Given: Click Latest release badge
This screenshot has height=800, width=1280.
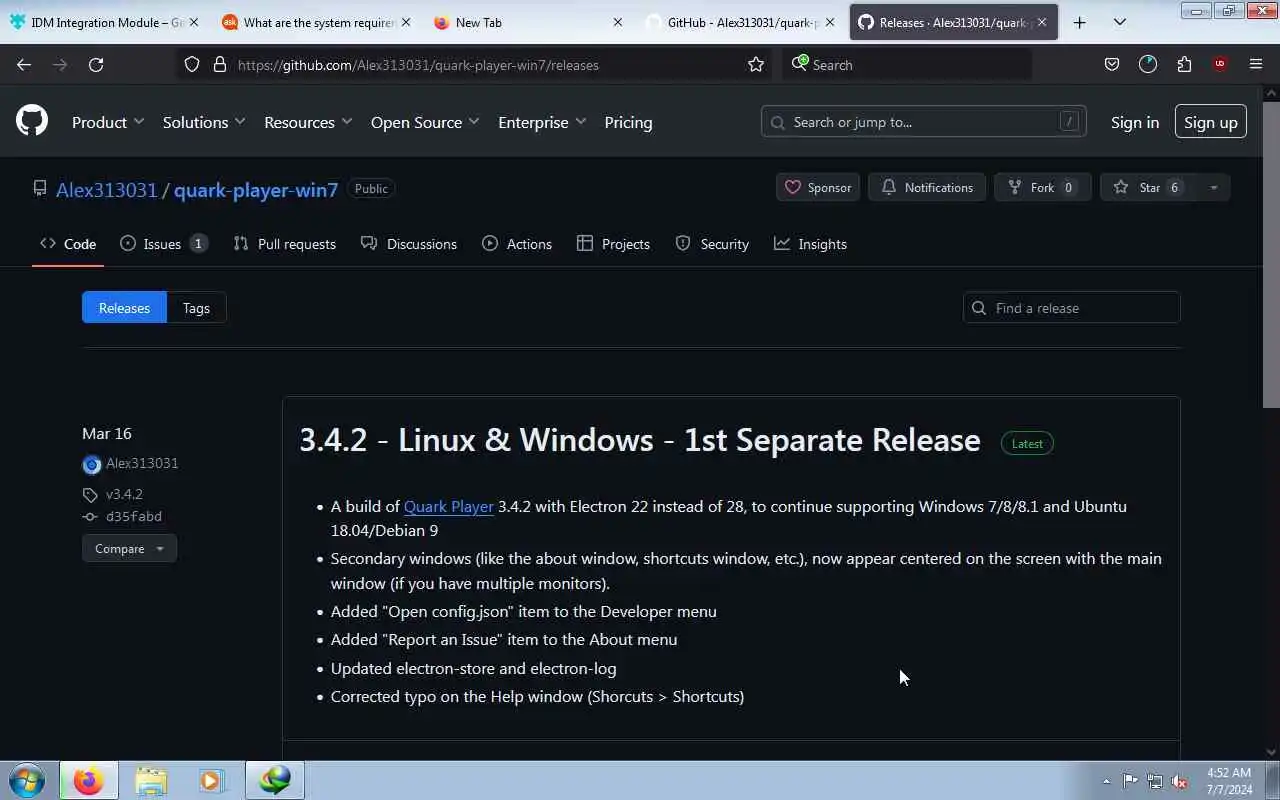Looking at the screenshot, I should coord(1027,444).
